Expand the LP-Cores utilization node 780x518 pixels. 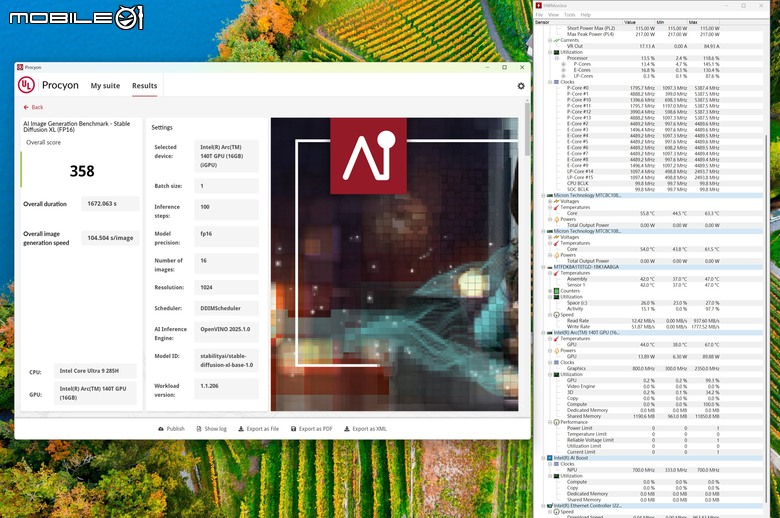coord(563,76)
